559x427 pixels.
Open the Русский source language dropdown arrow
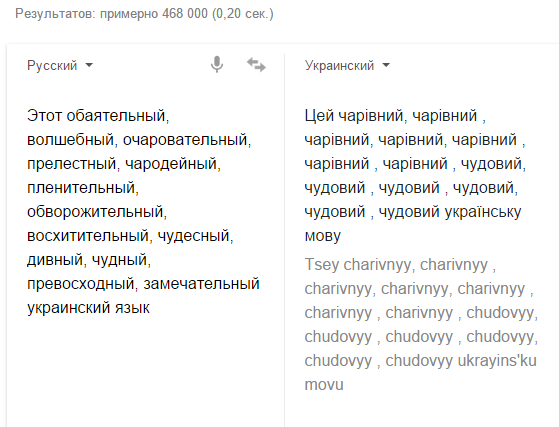(x=89, y=65)
